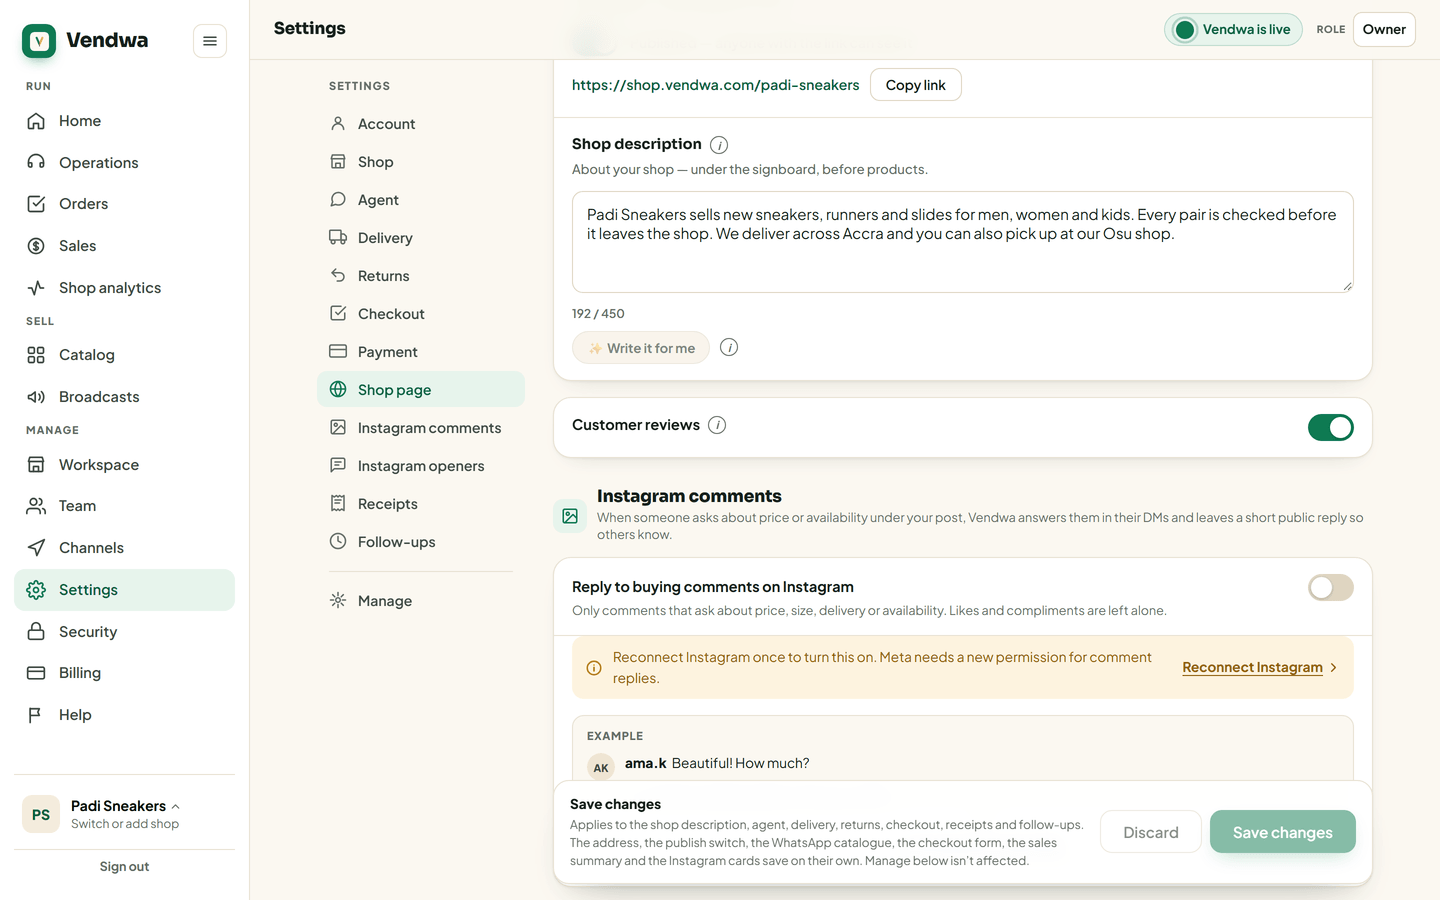
Task: Click the Catalog grid icon
Action: [36, 355]
